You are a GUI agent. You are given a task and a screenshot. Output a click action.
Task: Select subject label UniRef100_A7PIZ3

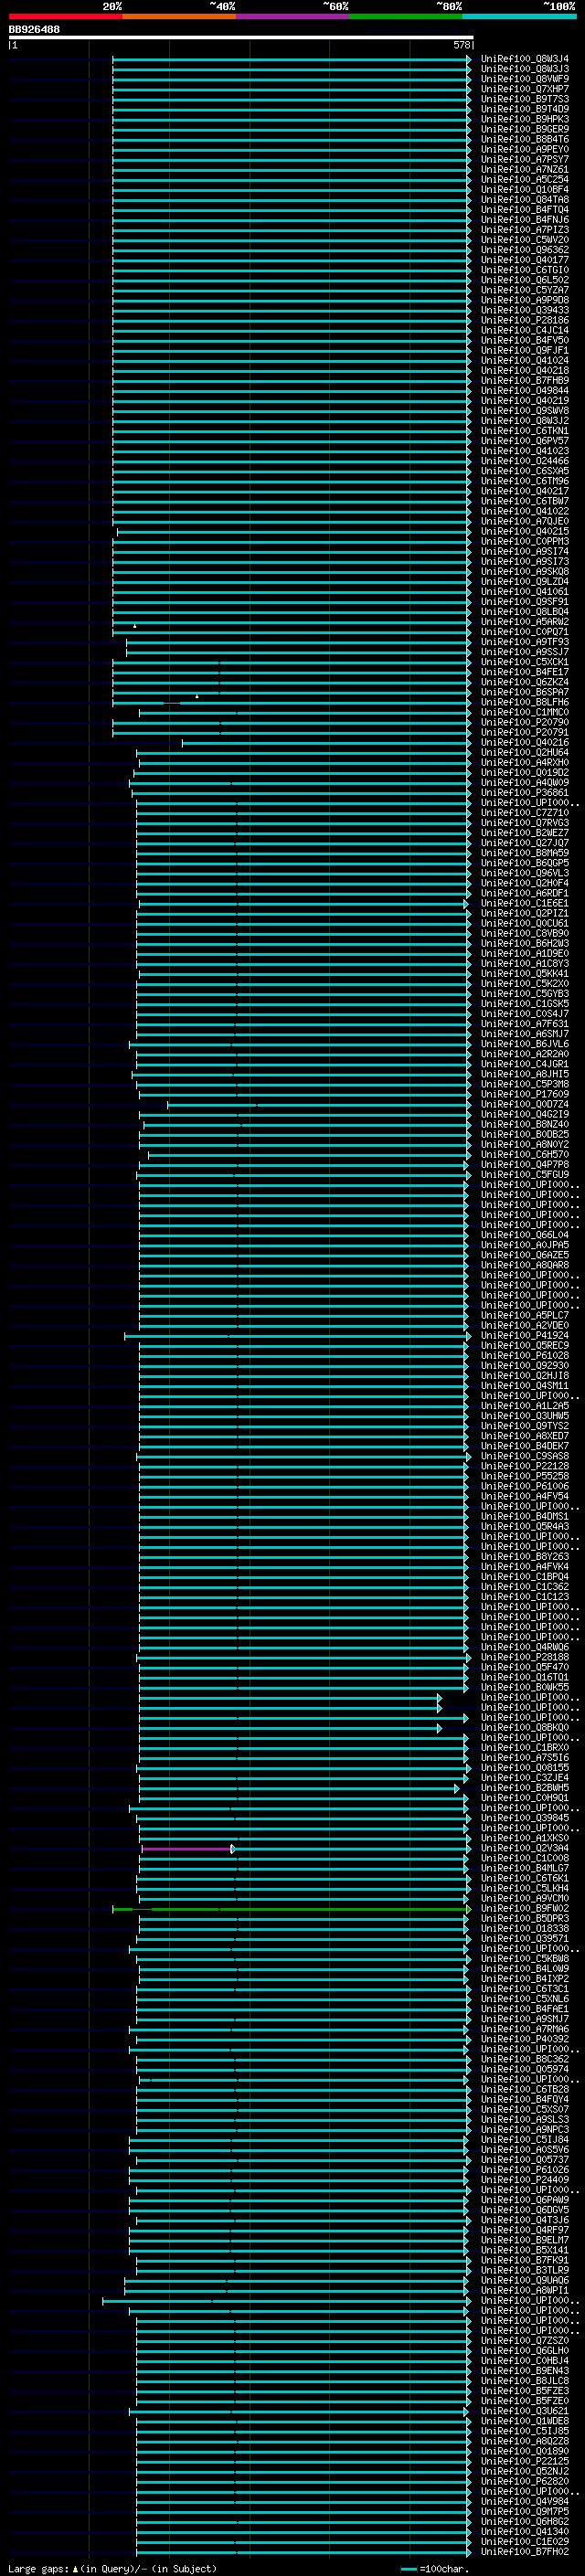coord(525,230)
